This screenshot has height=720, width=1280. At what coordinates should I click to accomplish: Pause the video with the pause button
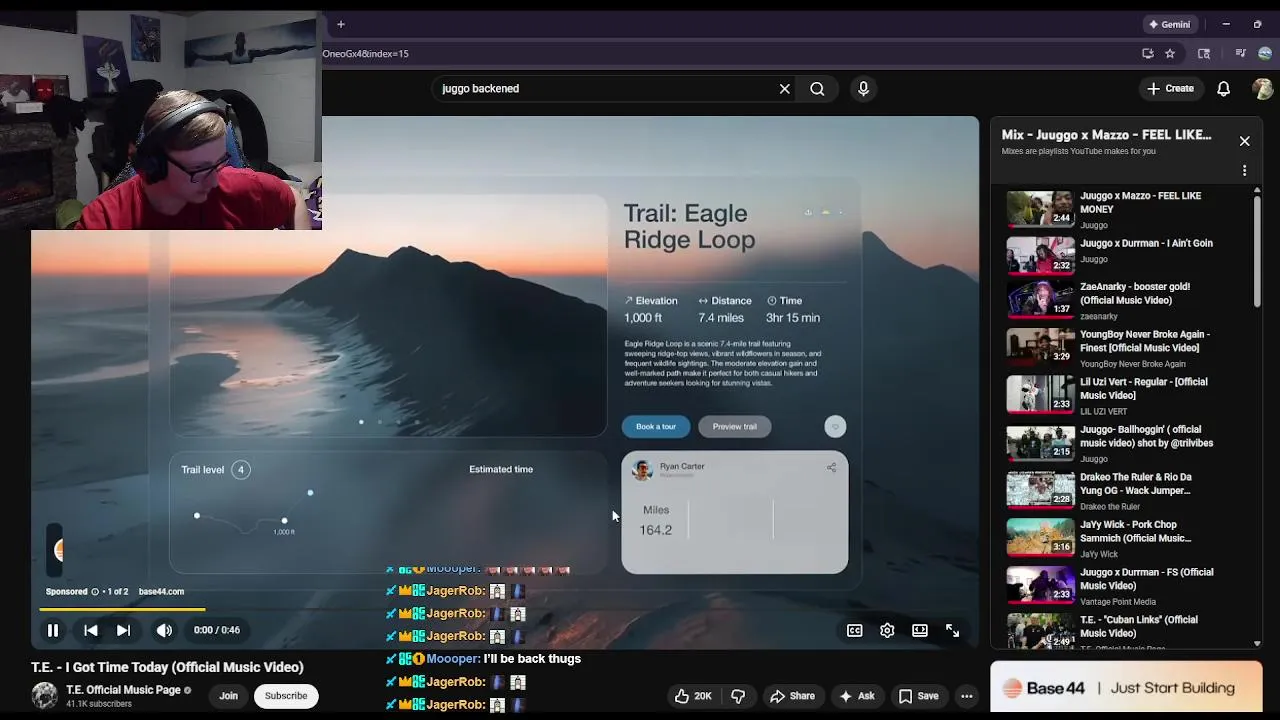pyautogui.click(x=53, y=630)
